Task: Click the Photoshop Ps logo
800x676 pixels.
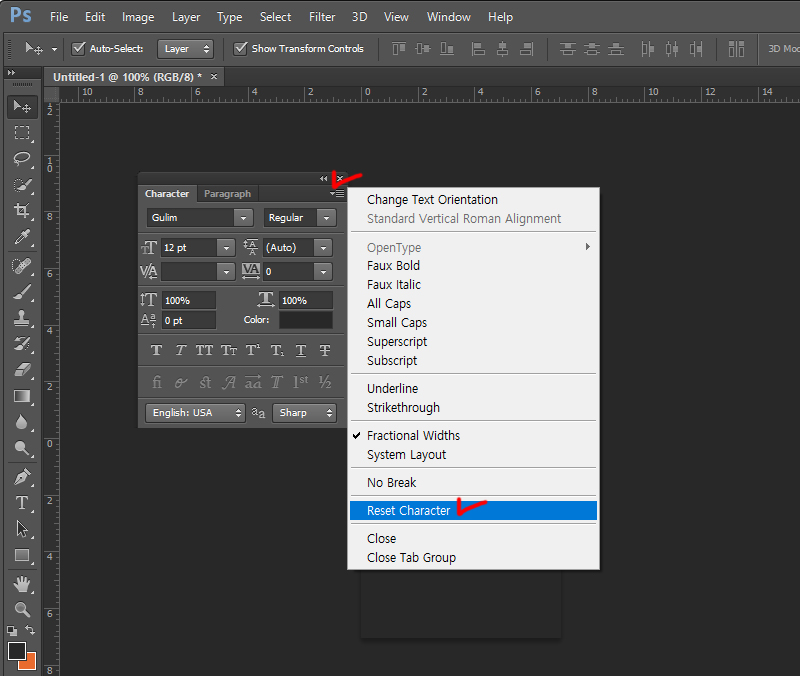Action: point(21,15)
